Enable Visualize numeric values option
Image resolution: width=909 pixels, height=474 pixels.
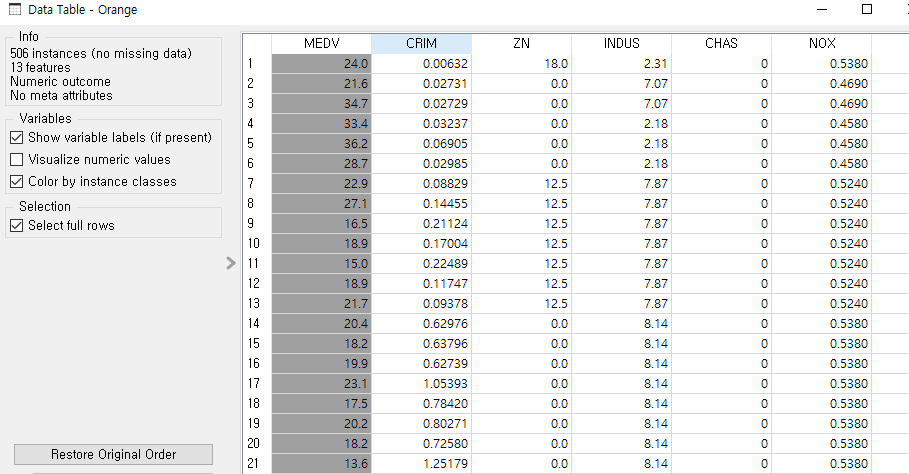click(x=16, y=159)
